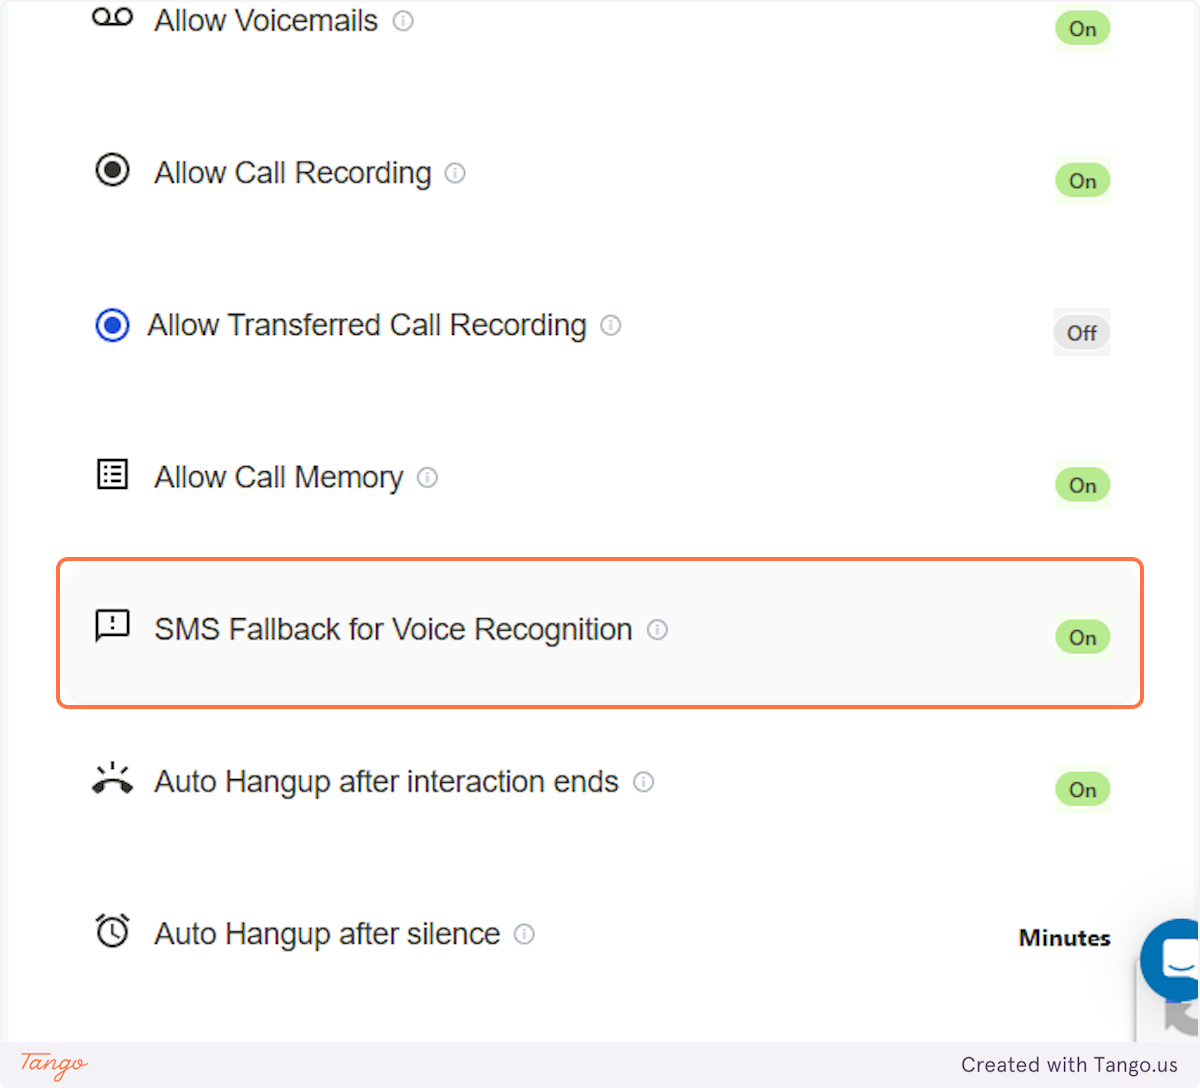Open the info tooltip for Allow Voicemails

(403, 21)
